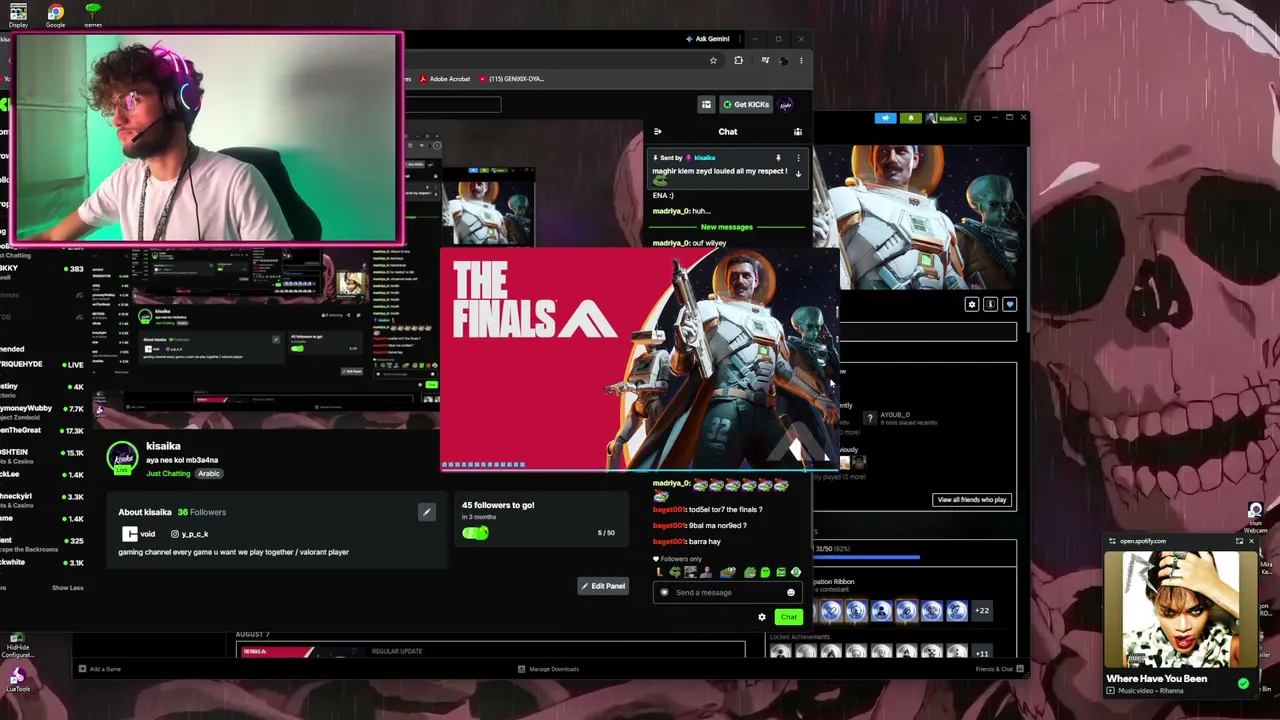
Task: Collapse the Kick chat panel
Action: point(657,132)
